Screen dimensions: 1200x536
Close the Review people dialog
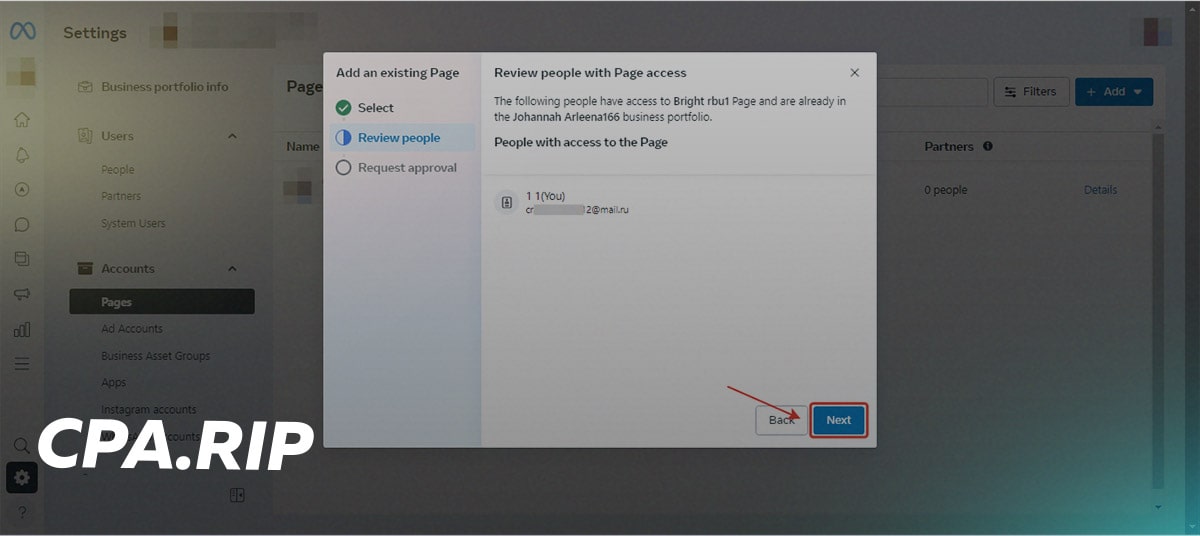(854, 73)
